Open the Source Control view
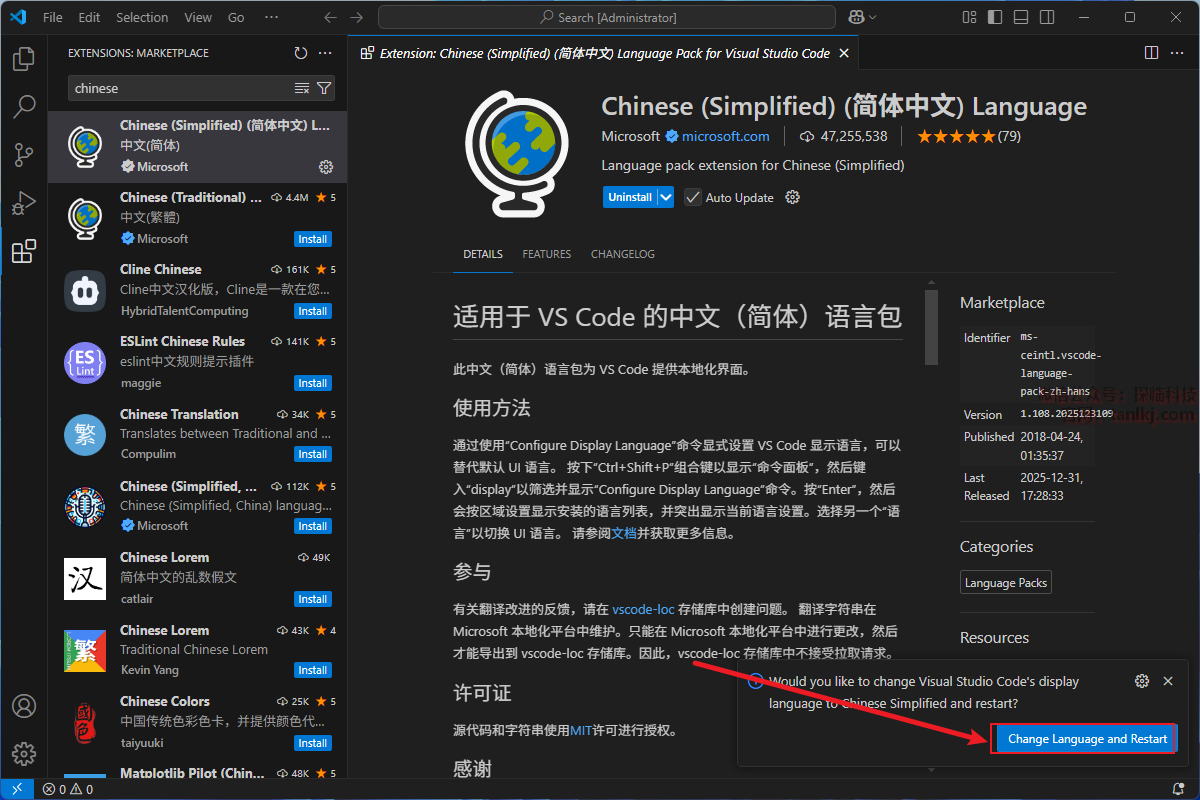The height and width of the screenshot is (800, 1200). (x=24, y=154)
